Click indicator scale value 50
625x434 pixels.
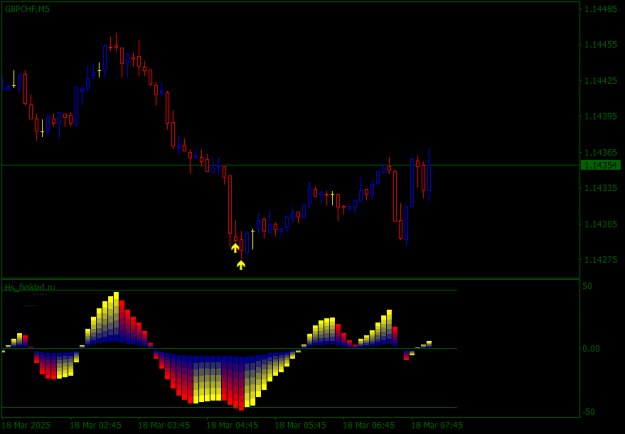588,286
